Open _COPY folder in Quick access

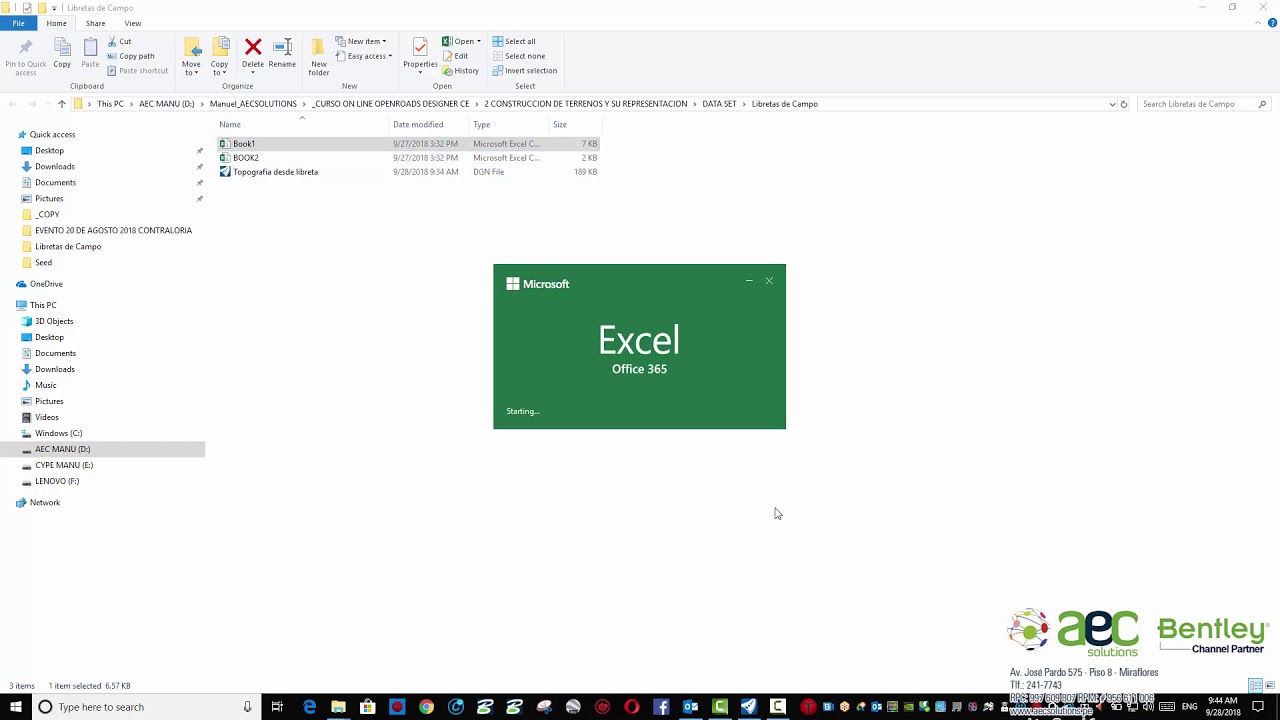pos(47,215)
